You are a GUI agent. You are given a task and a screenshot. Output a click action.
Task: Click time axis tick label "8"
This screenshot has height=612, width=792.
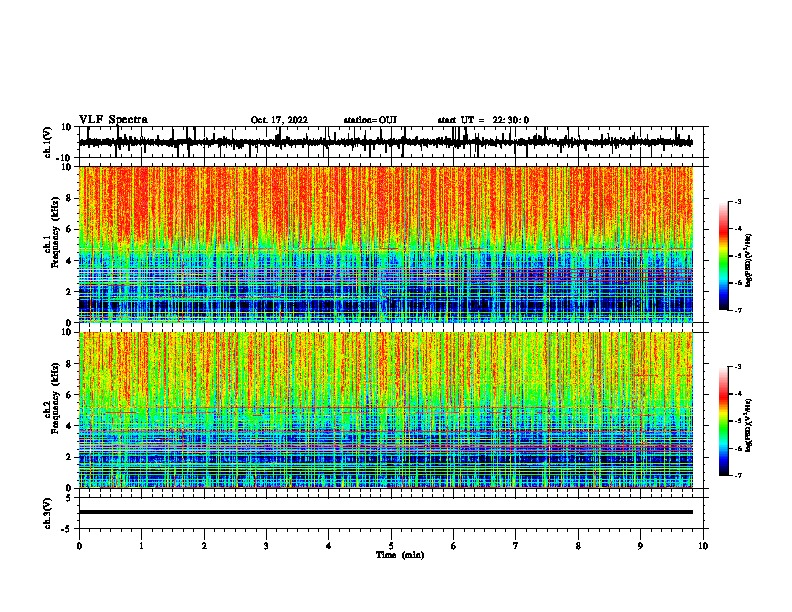point(578,546)
